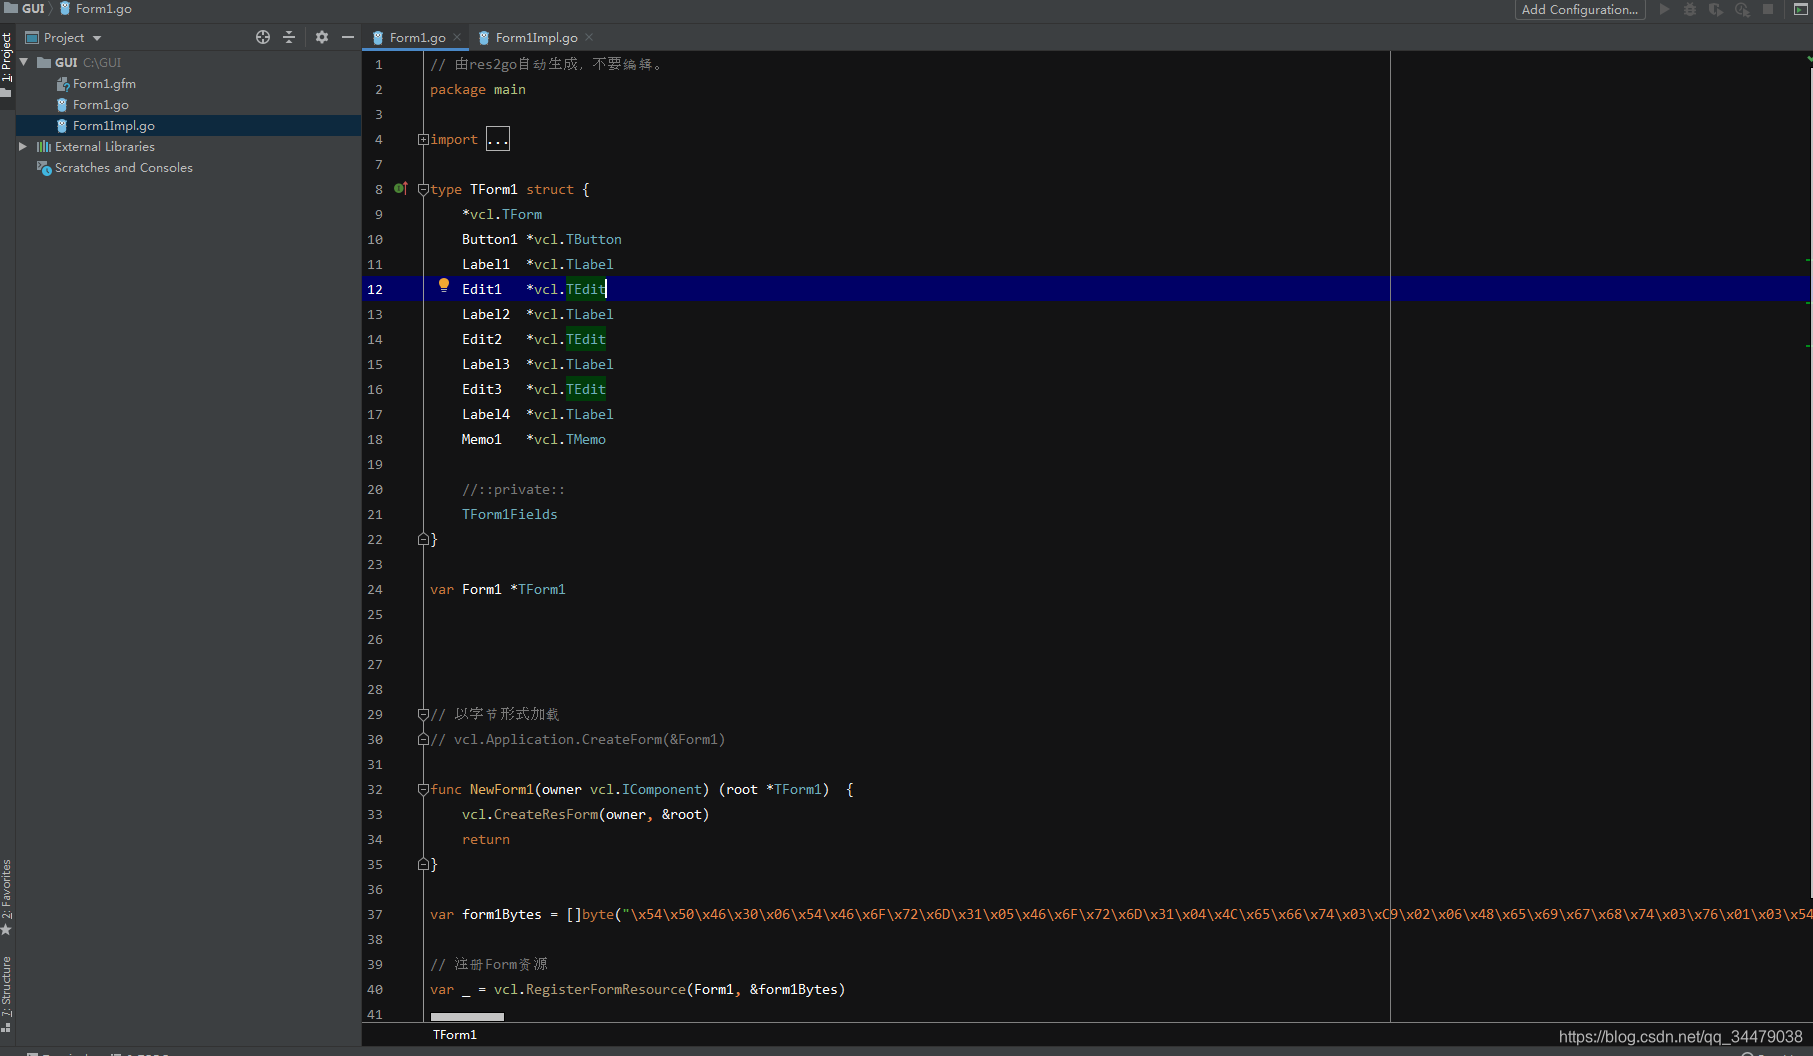1813x1056 pixels.
Task: Click the horizontal scrollbar under the editor
Action: pyautogui.click(x=467, y=1016)
